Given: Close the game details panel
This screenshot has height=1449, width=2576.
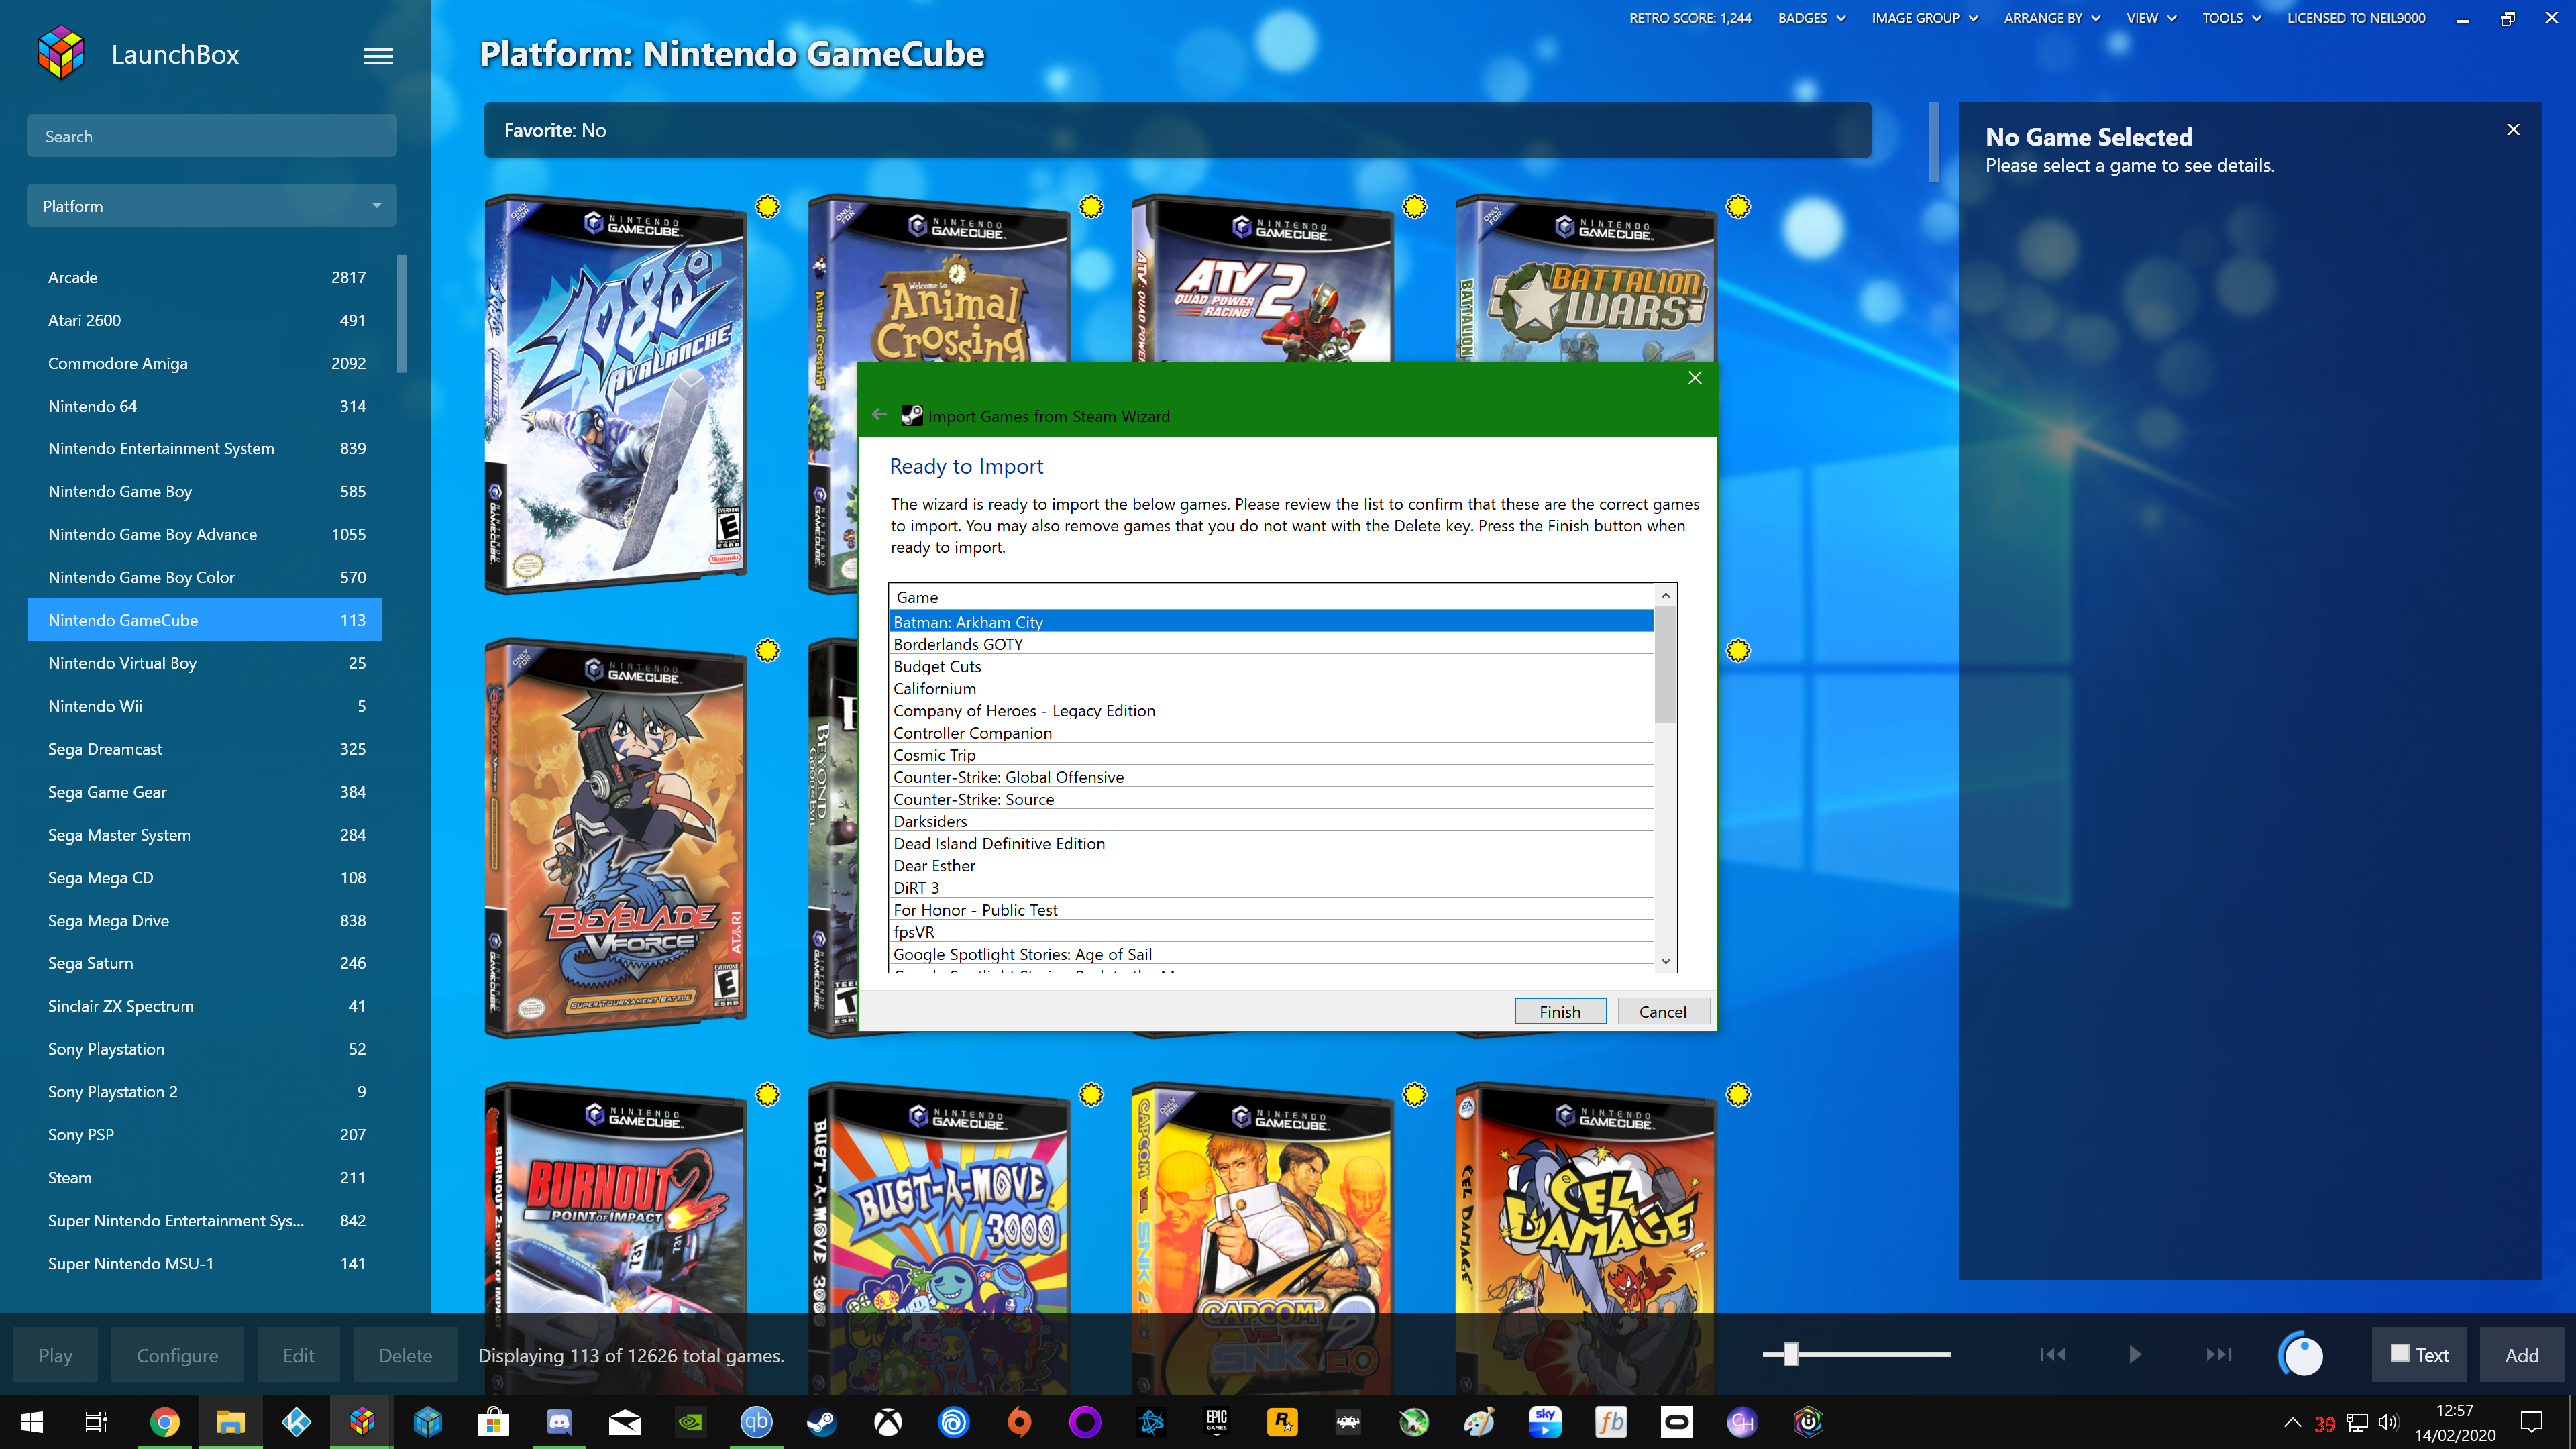Looking at the screenshot, I should [2513, 130].
